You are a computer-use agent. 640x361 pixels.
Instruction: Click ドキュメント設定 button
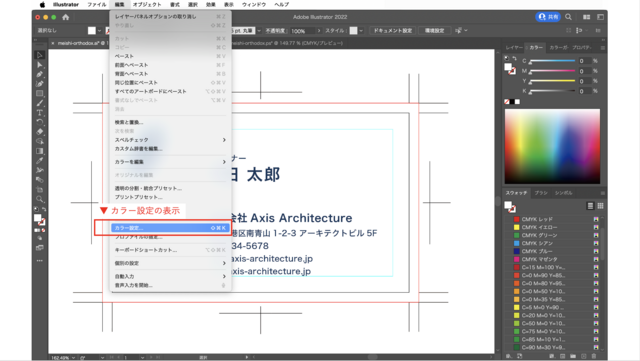click(393, 31)
